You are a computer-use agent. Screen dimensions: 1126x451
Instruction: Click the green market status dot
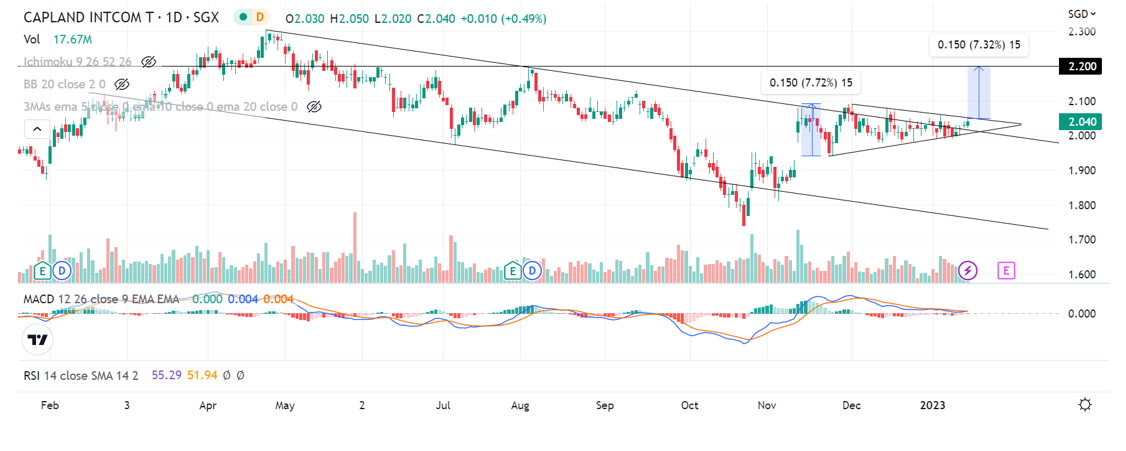click(244, 18)
